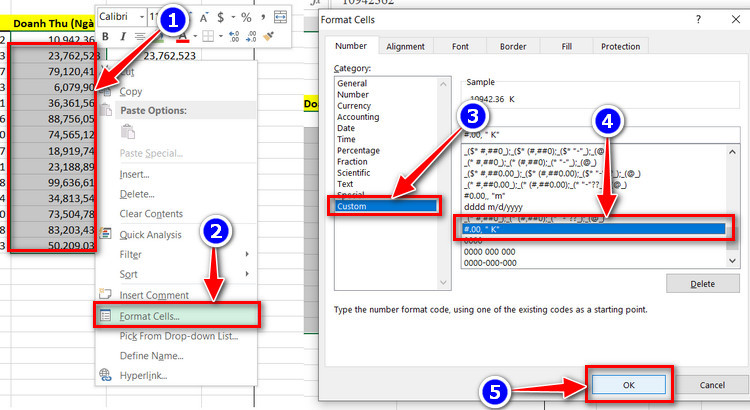The width and height of the screenshot is (750, 410).
Task: Choose Delete... from the context menu
Action: coord(137,194)
